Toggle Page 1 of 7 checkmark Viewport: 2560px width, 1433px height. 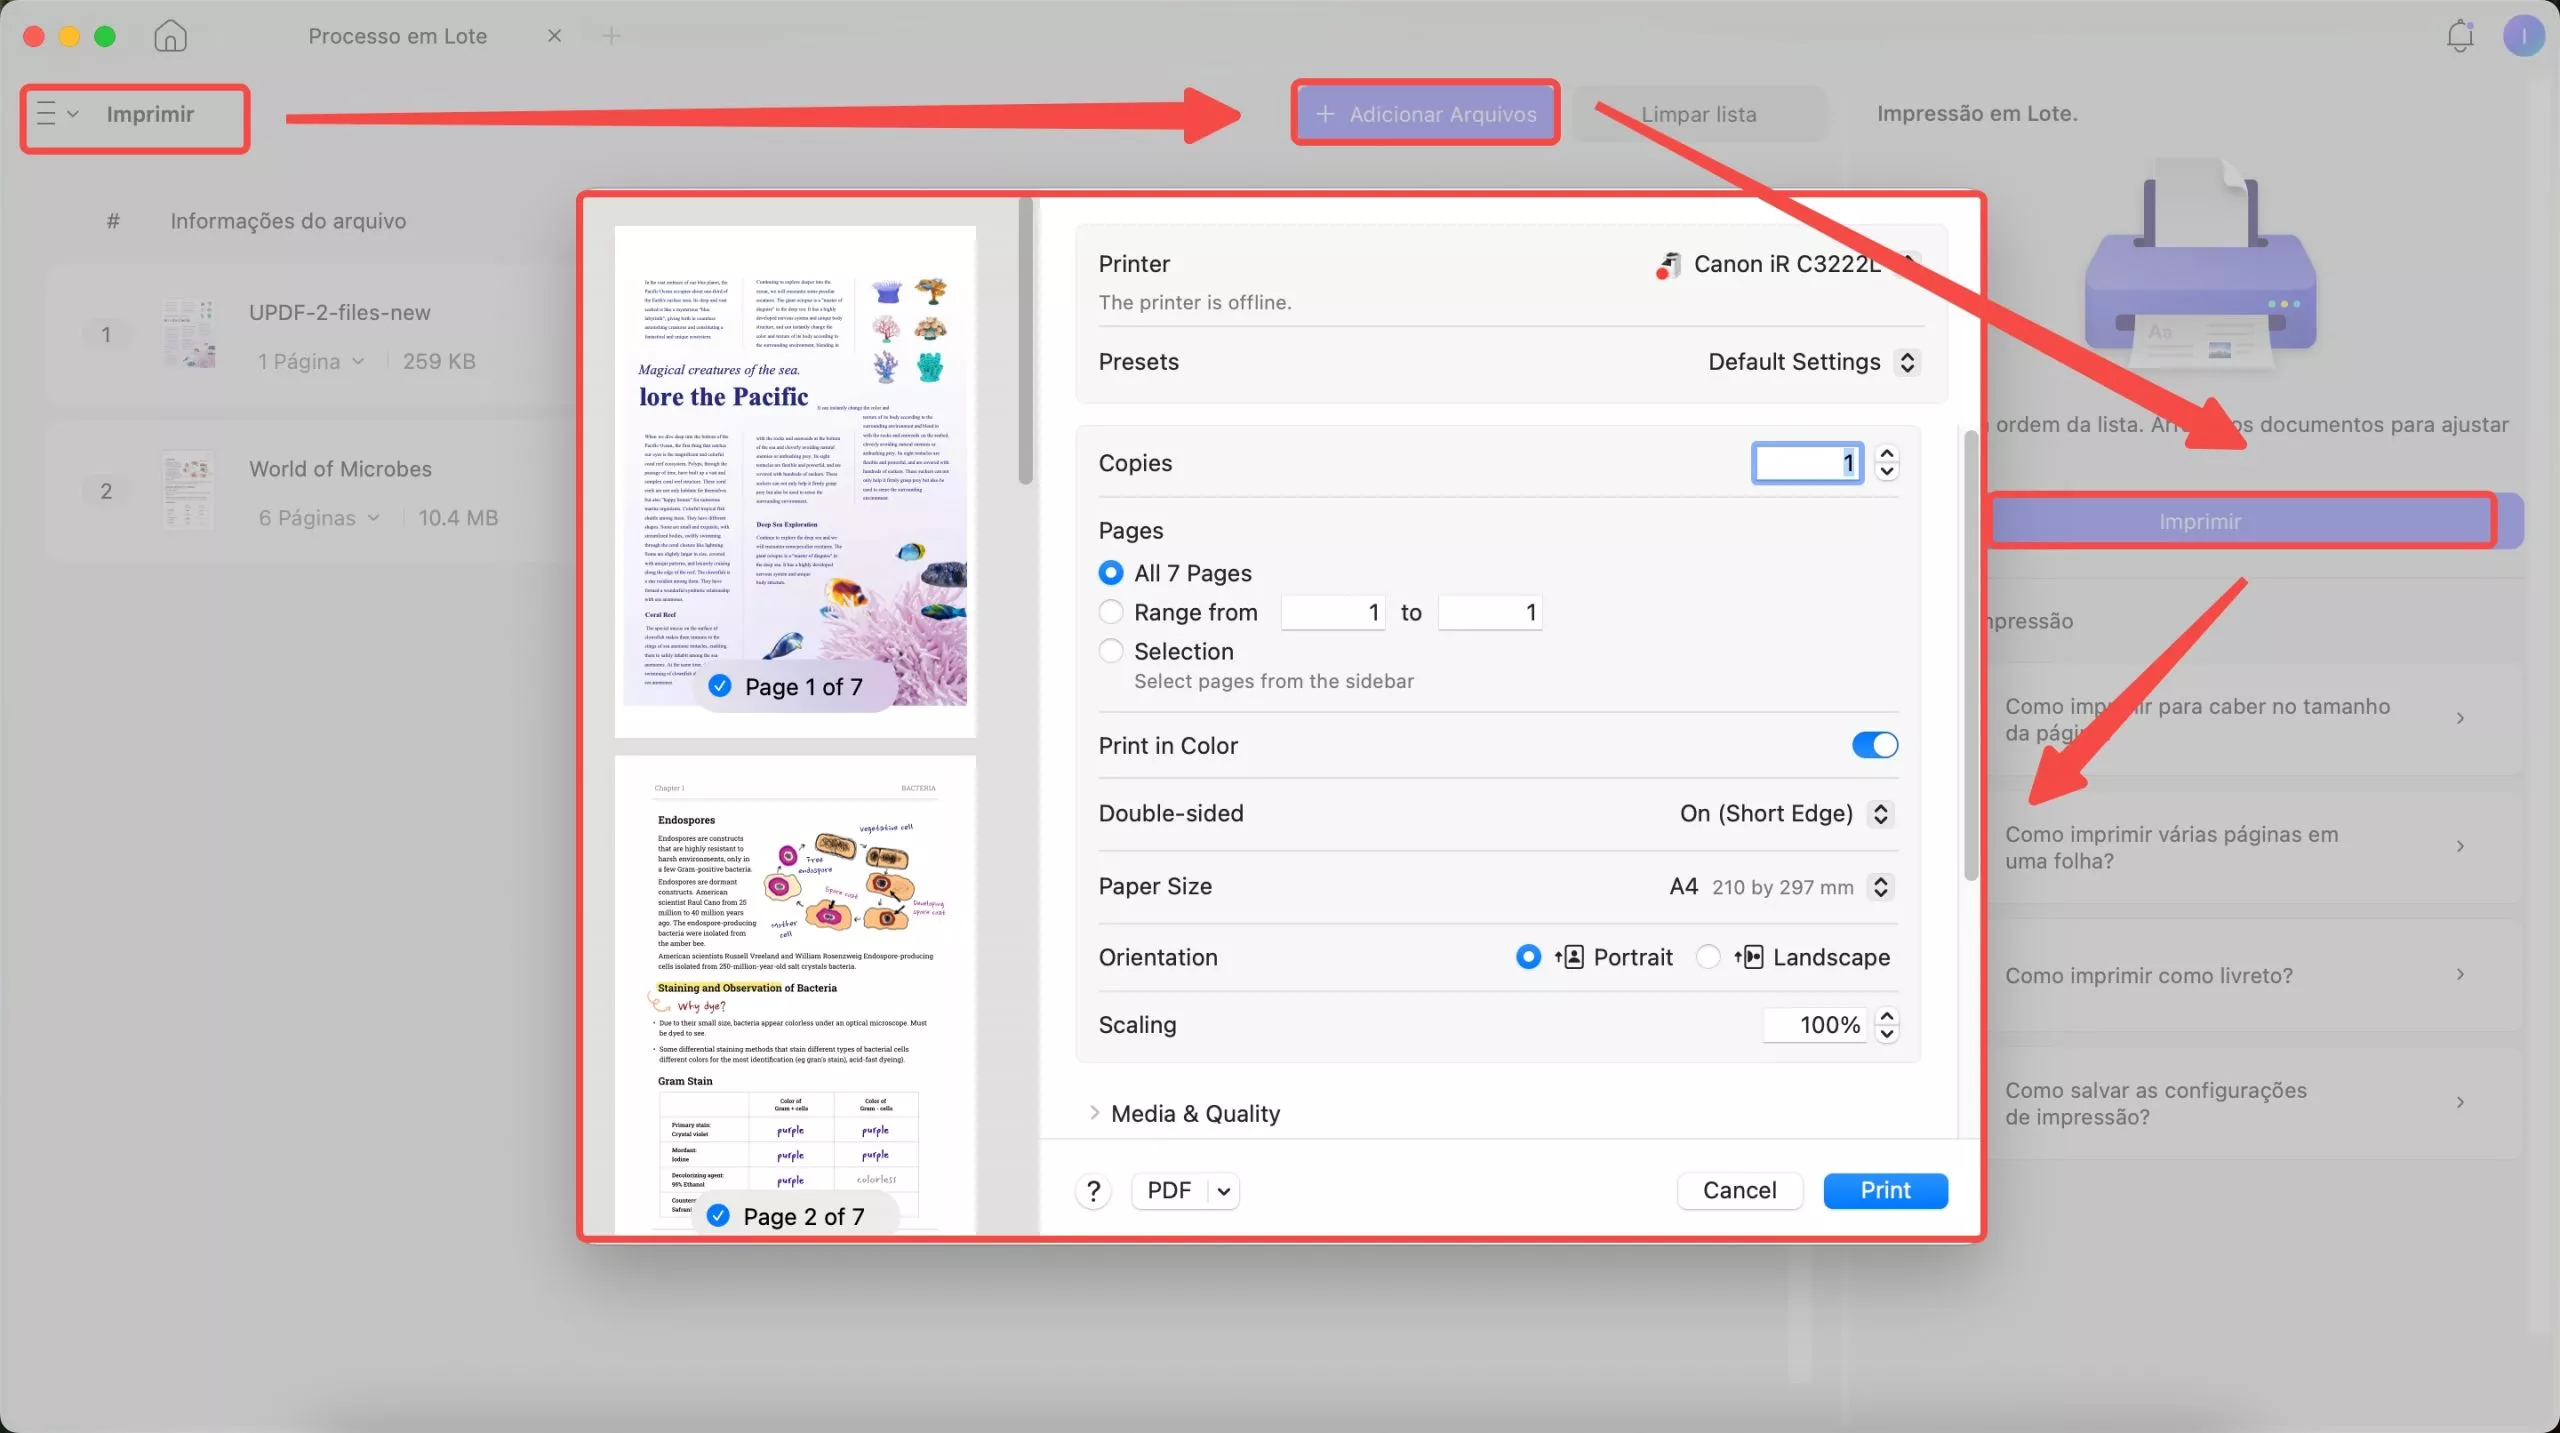coord(719,686)
